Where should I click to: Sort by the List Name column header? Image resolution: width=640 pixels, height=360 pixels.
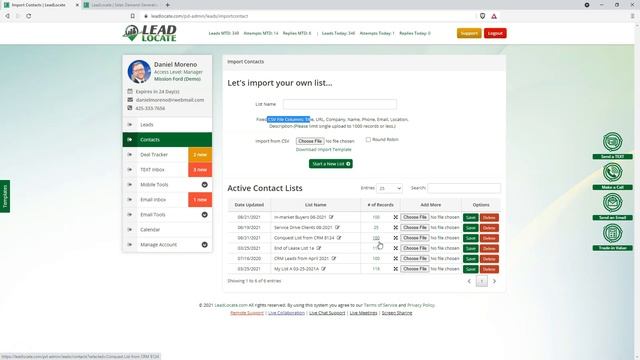pyautogui.click(x=316, y=205)
